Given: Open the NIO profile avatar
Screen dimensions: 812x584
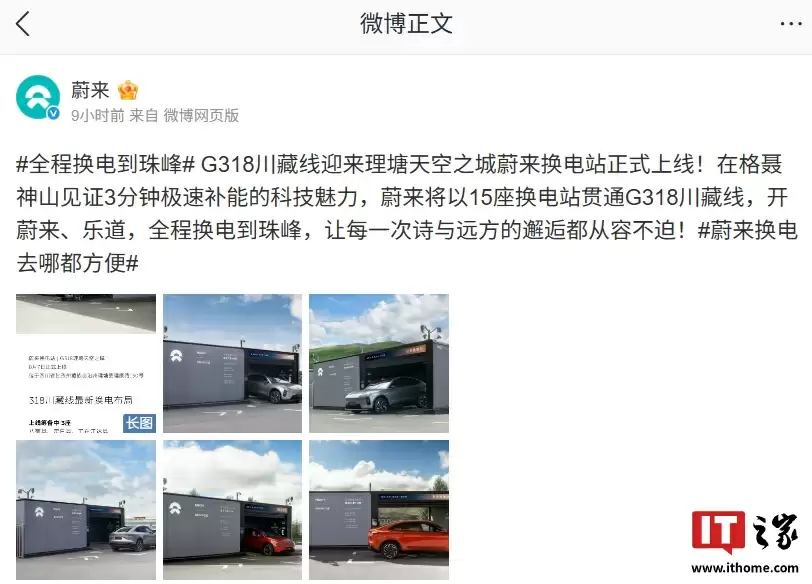Looking at the screenshot, I should [38, 97].
